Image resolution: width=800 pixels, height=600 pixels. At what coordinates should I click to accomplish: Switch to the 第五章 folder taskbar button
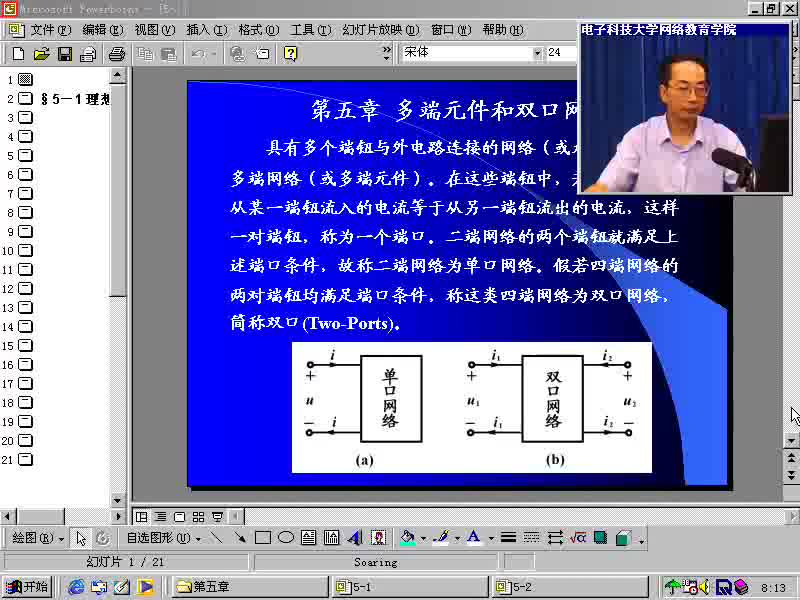click(249, 587)
